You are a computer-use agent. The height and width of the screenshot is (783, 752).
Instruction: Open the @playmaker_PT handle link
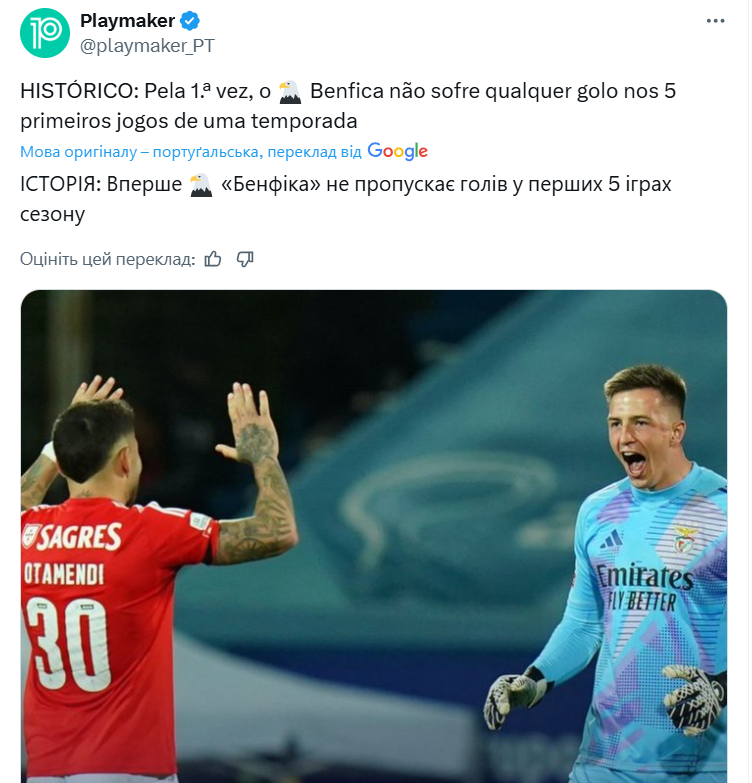coord(147,46)
